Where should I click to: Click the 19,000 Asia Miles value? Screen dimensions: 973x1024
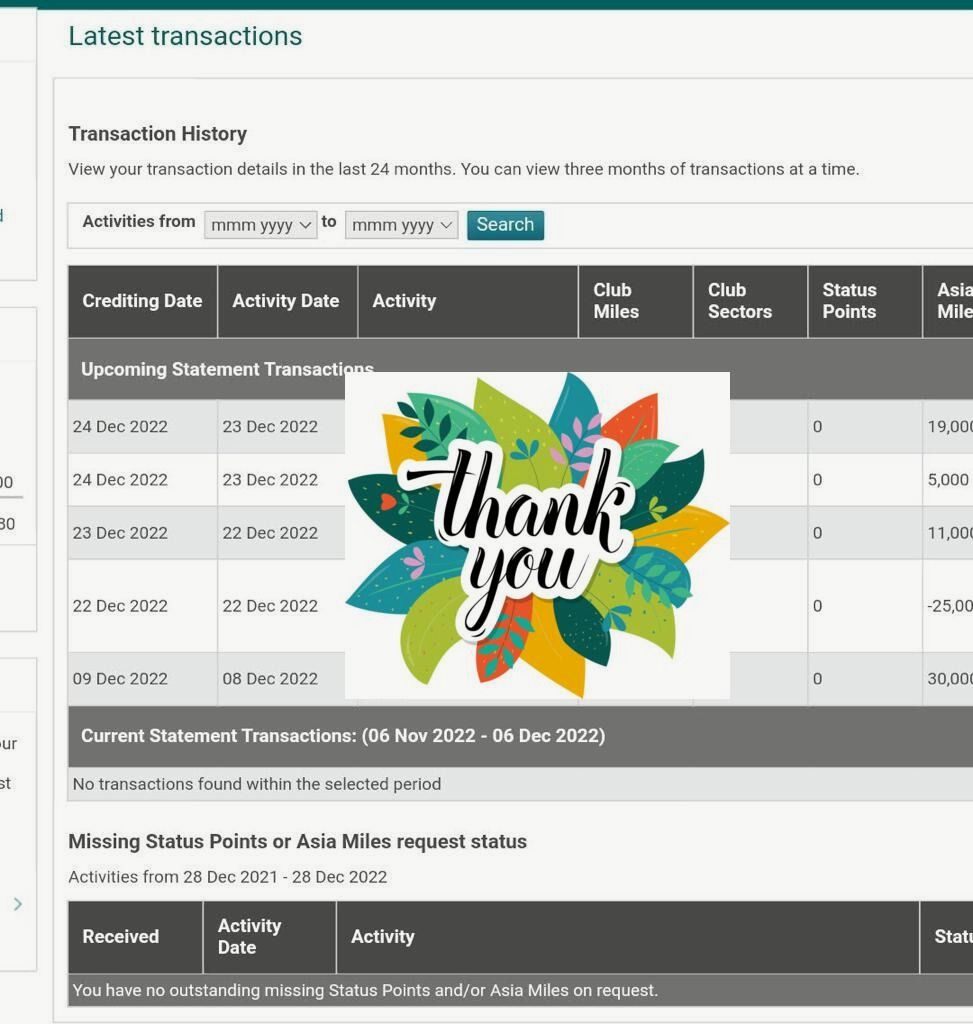coord(950,426)
